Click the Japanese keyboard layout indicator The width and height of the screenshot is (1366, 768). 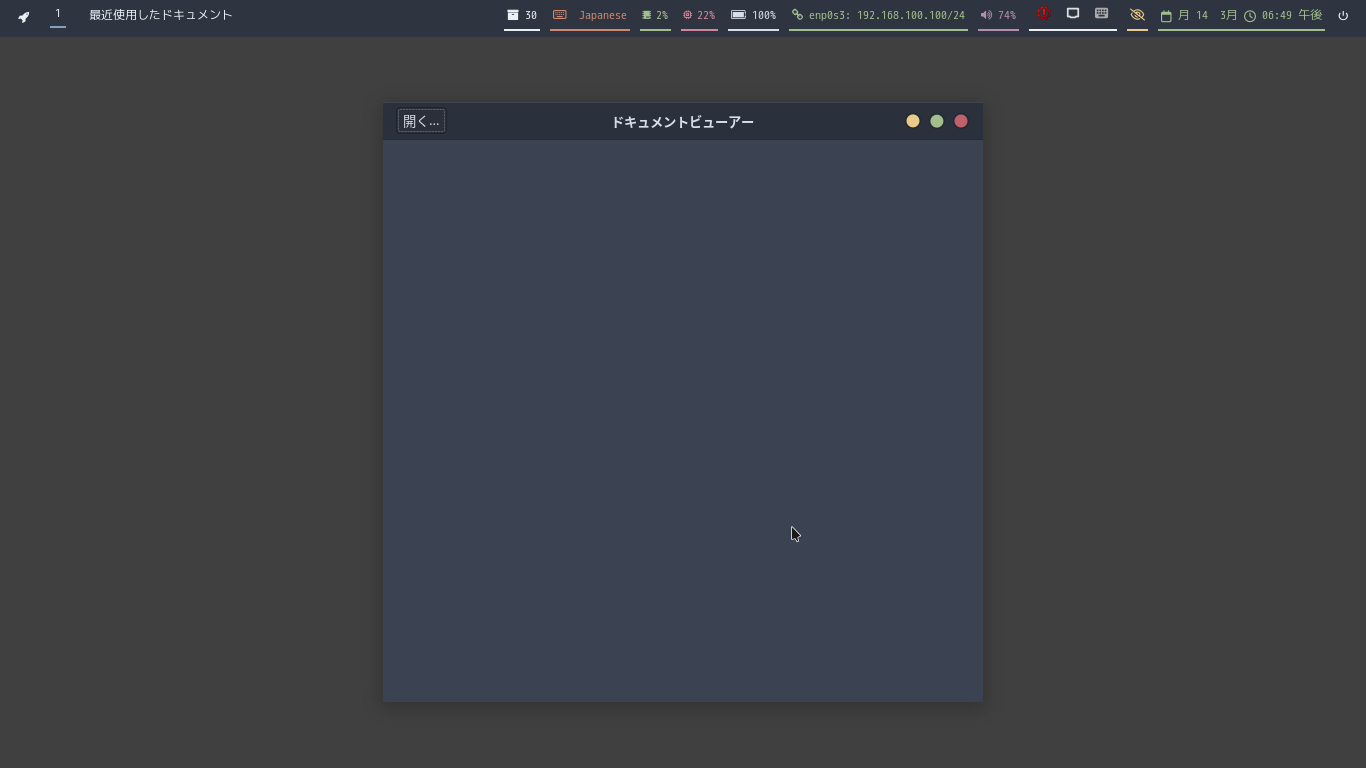(590, 15)
